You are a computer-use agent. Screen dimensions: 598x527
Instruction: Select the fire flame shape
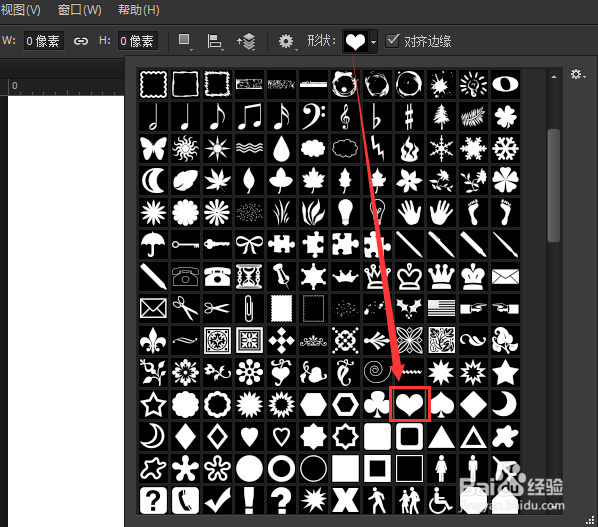point(409,148)
